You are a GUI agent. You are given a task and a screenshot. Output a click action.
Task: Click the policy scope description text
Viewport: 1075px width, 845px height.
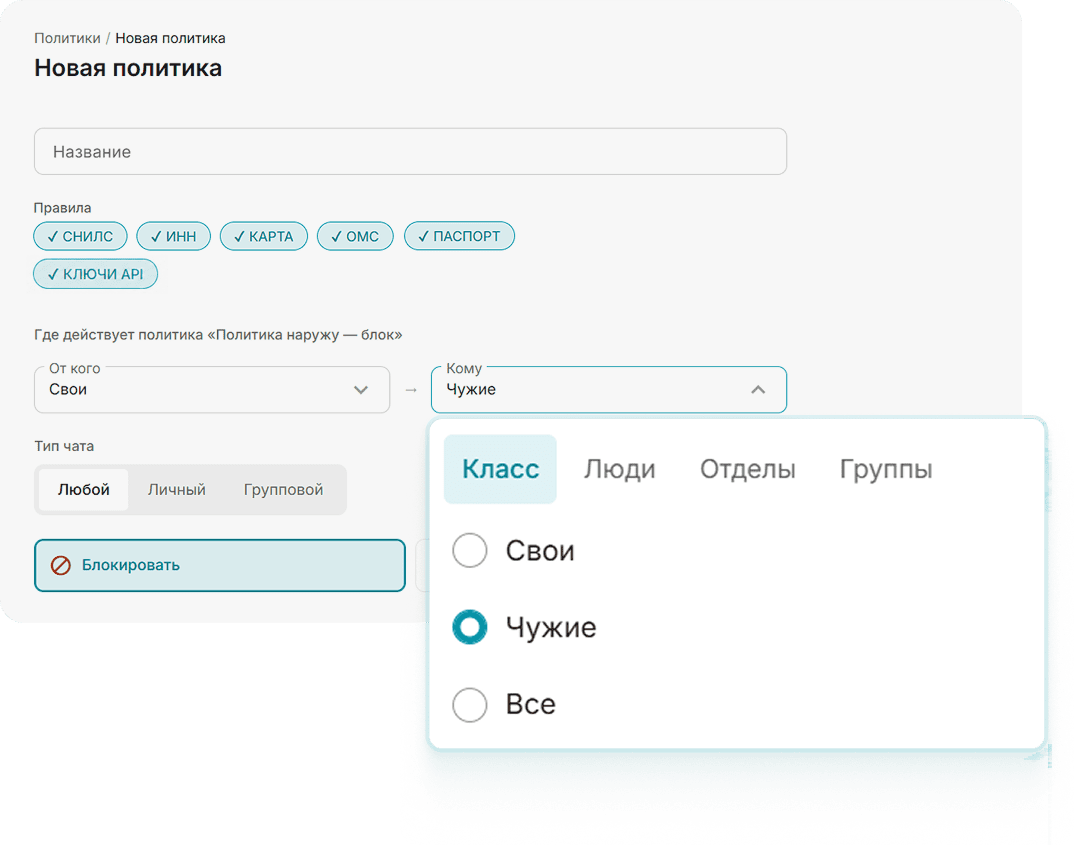point(218,335)
